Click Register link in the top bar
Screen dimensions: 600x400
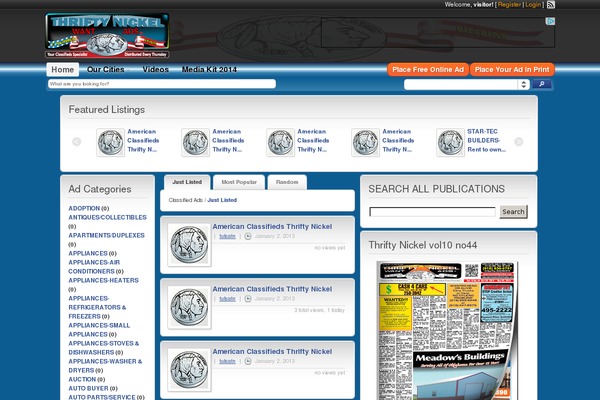[509, 5]
